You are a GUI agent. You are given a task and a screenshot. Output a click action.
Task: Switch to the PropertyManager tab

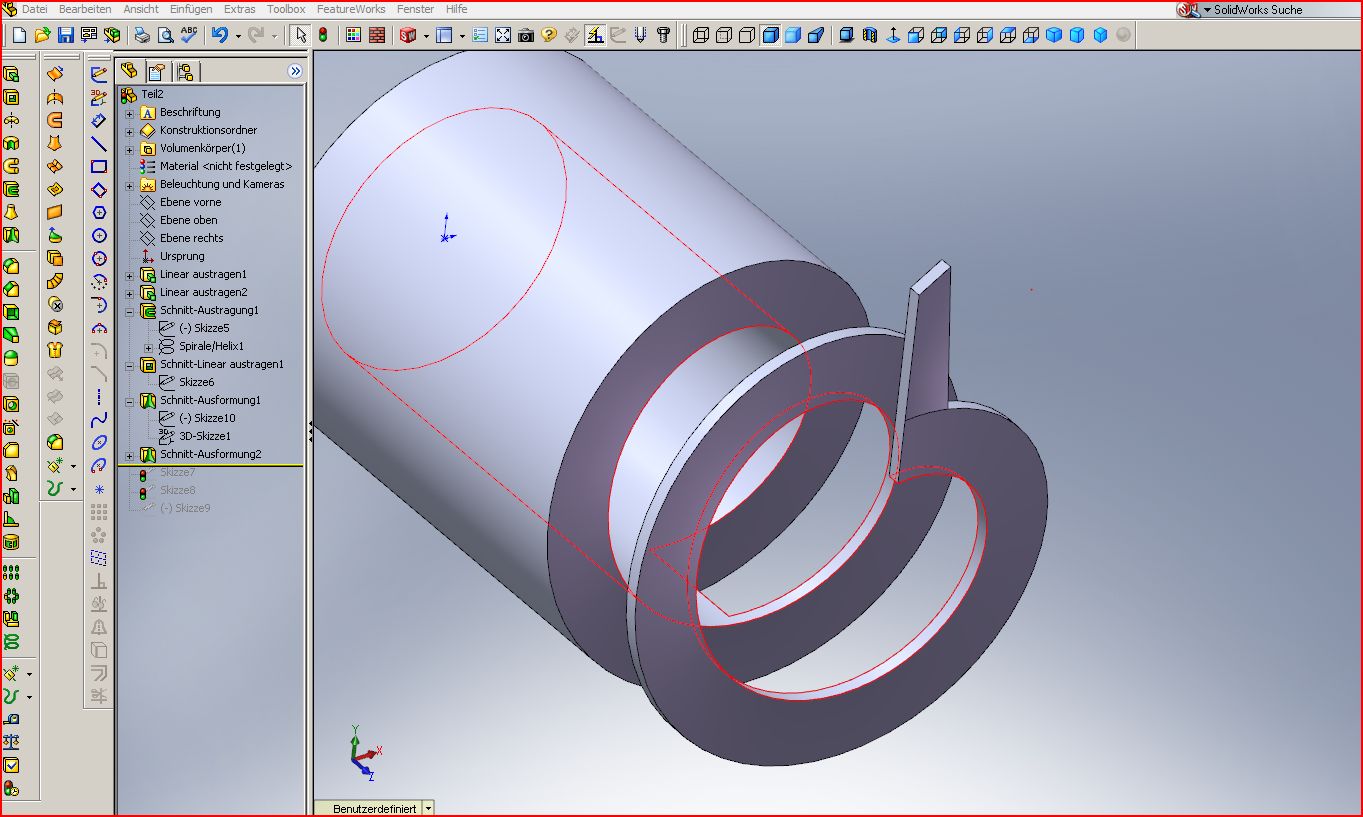pyautogui.click(x=156, y=71)
